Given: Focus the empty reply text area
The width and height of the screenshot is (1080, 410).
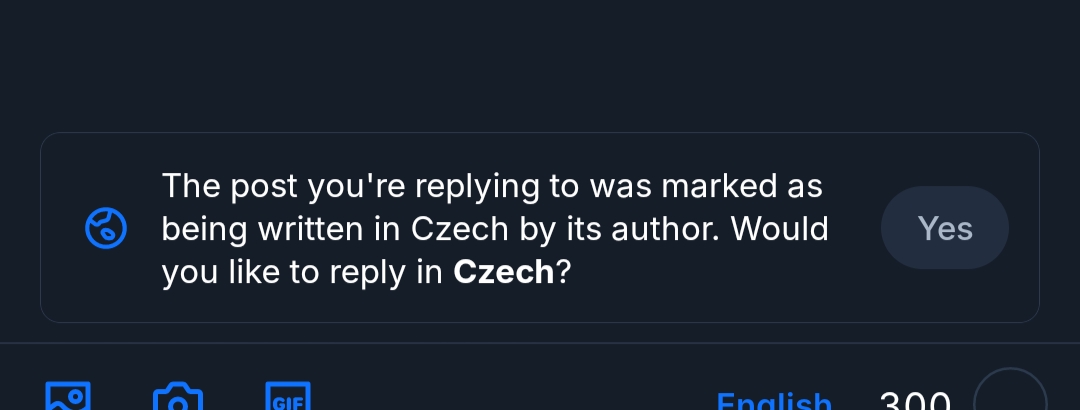Looking at the screenshot, I should 540,60.
